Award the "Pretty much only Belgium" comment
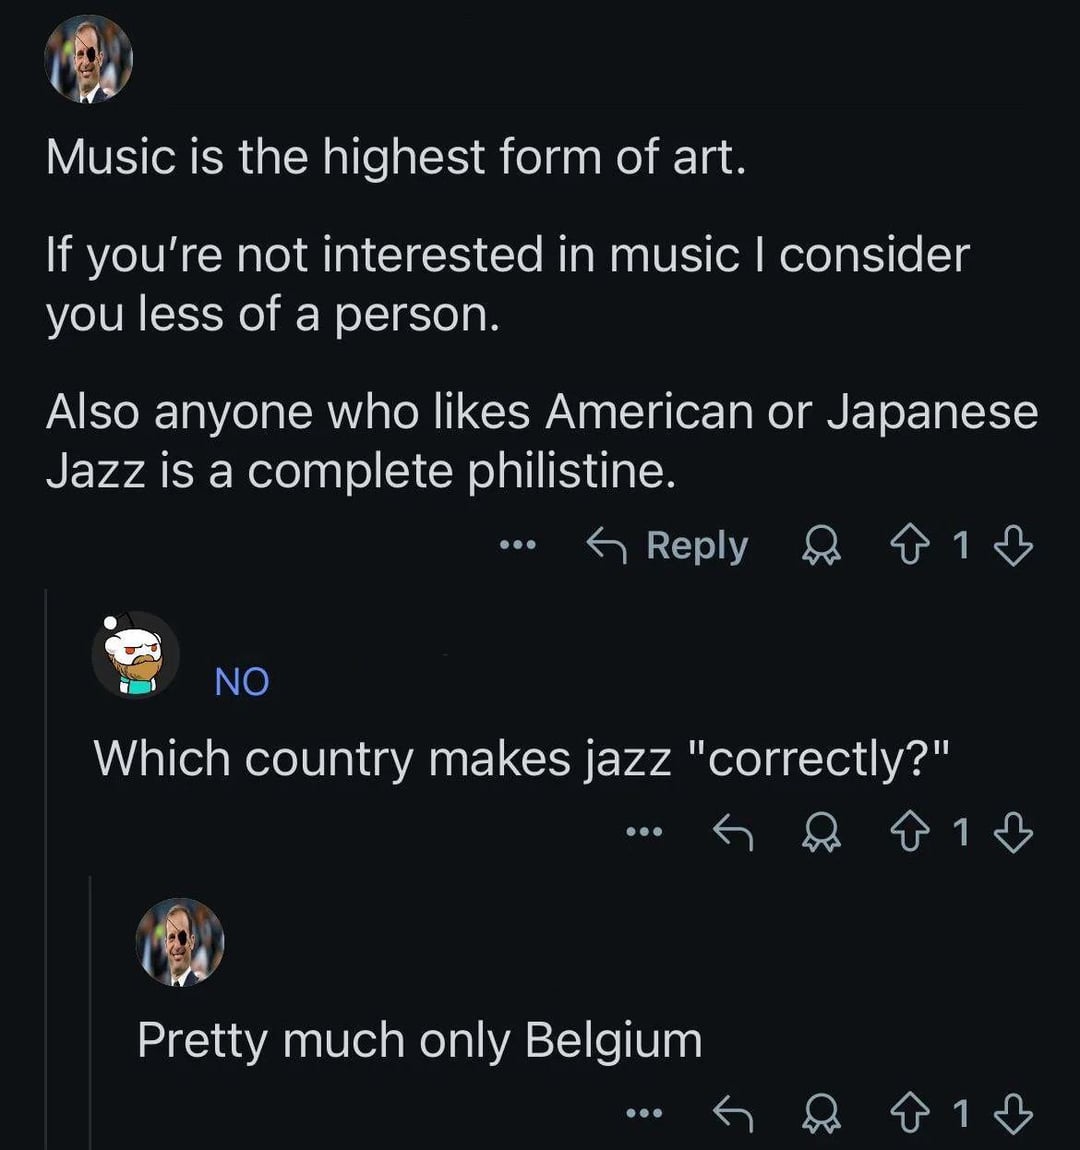 click(x=822, y=1112)
